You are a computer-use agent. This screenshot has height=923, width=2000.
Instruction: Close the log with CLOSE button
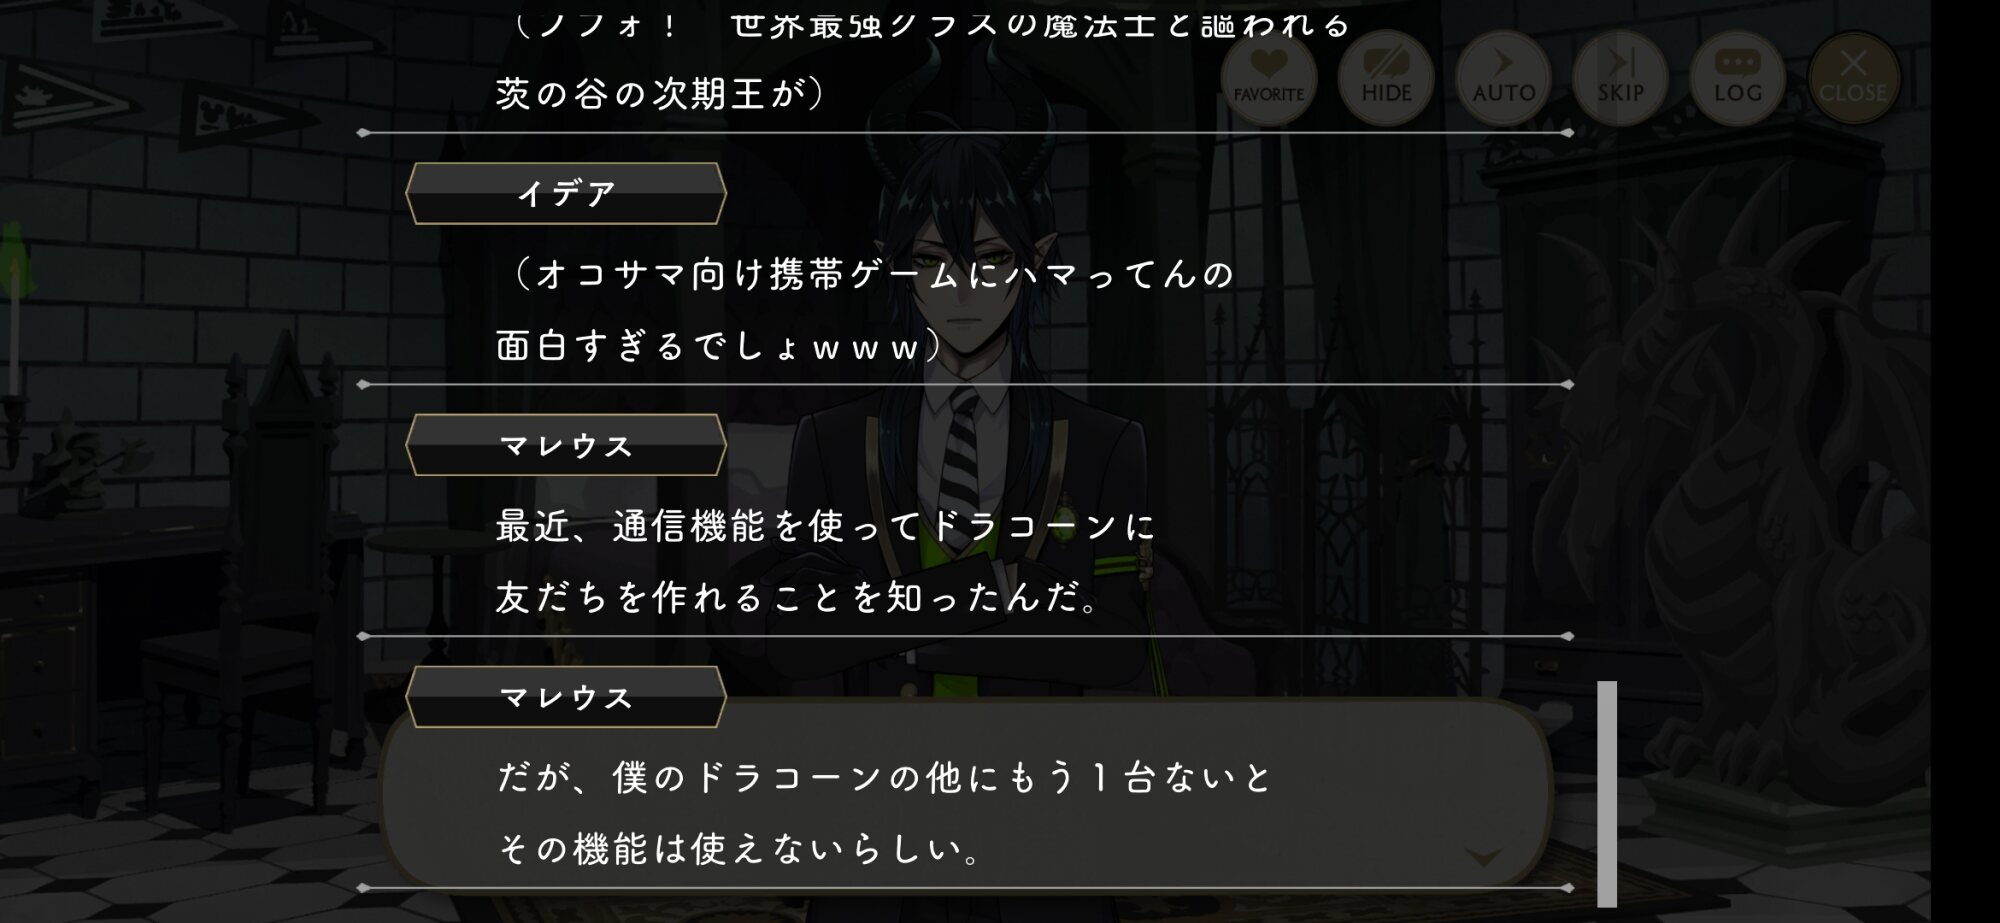(x=1853, y=77)
